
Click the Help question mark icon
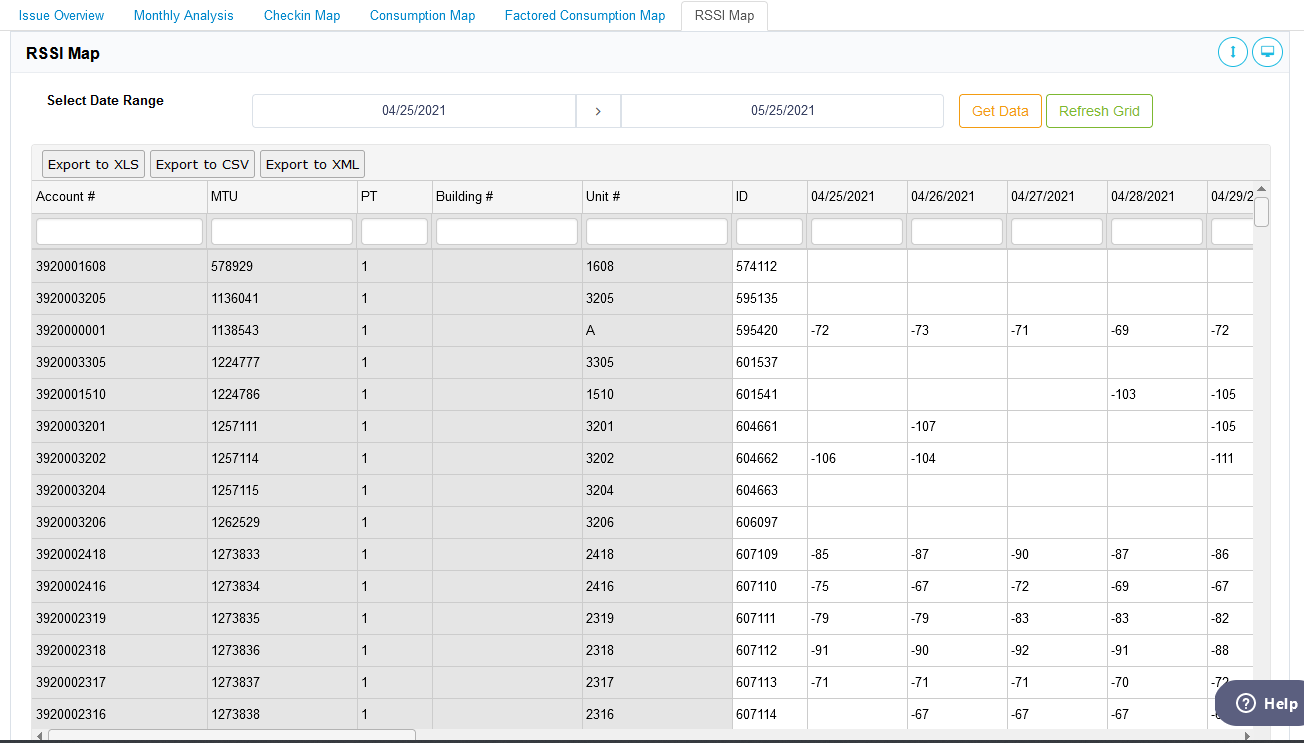coord(1247,702)
